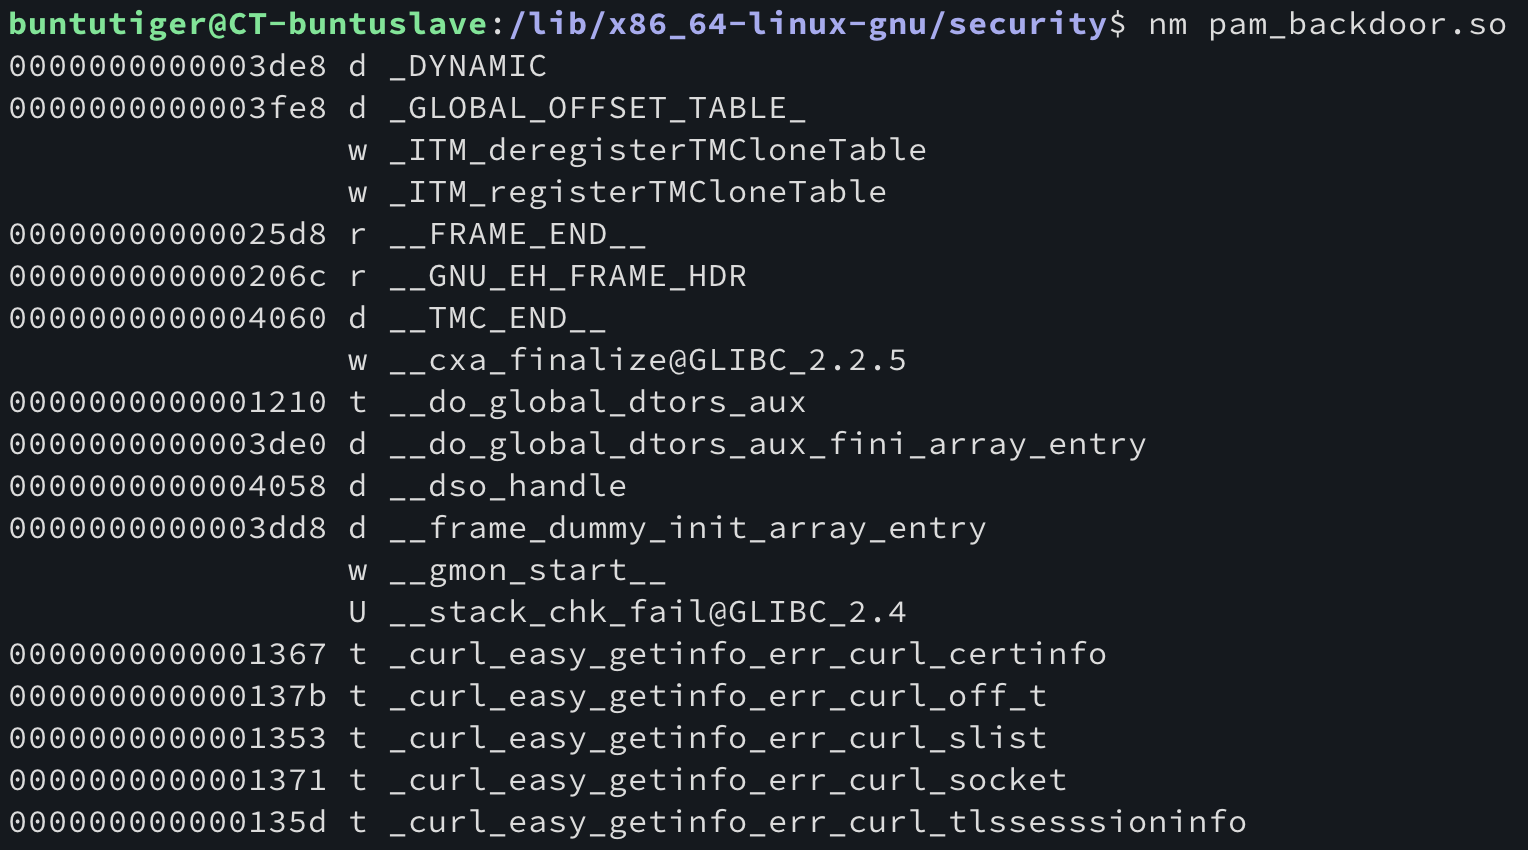The height and width of the screenshot is (850, 1528).
Task: Click the address 000000000000135d
Action: coord(168,822)
